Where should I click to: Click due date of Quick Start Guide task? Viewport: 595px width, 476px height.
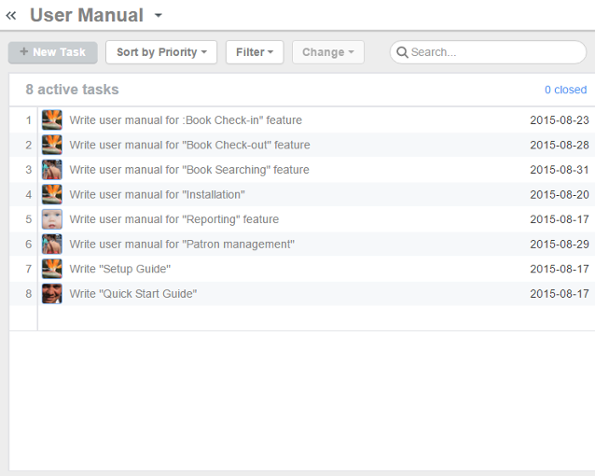[x=559, y=293]
